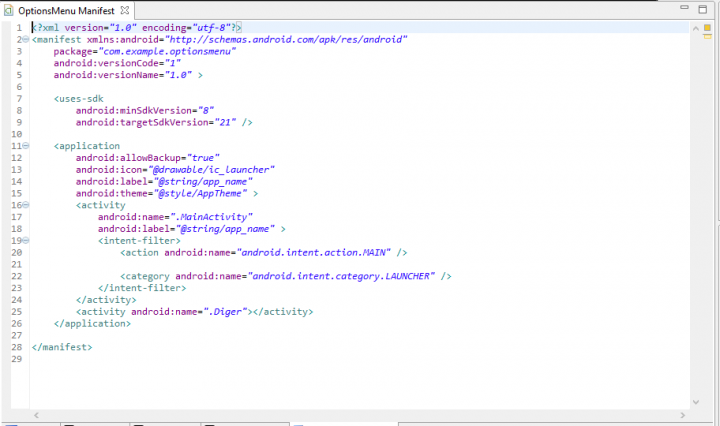The width and height of the screenshot is (720, 426).
Task: Click the android:label line on row 14
Action: click(x=164, y=181)
